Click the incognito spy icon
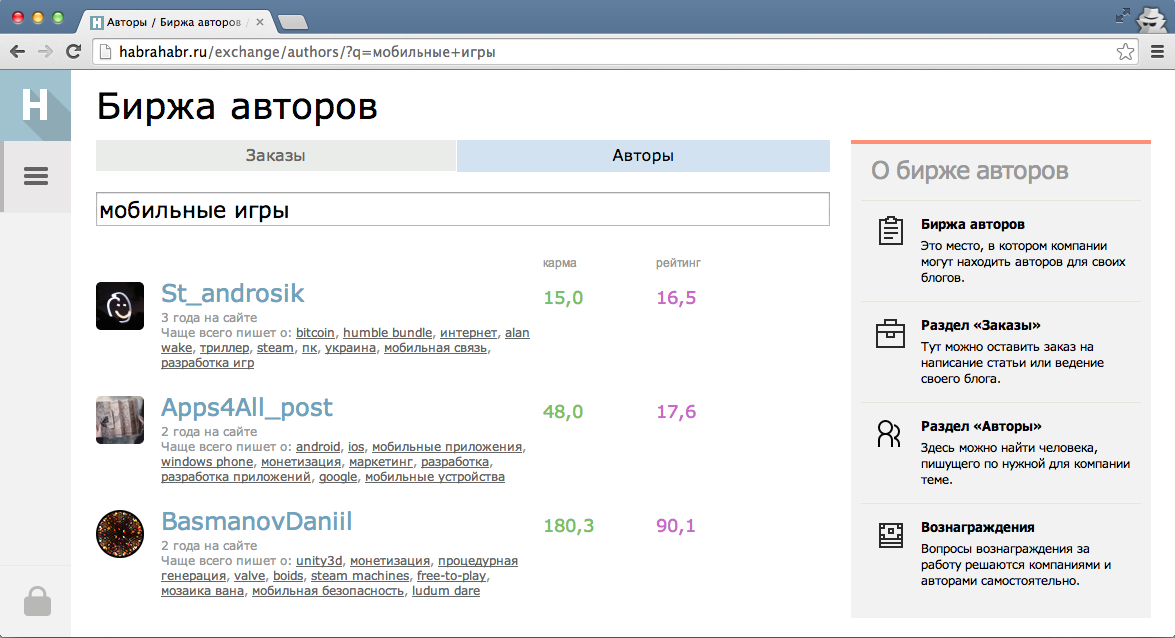This screenshot has width=1175, height=638. click(1151, 18)
